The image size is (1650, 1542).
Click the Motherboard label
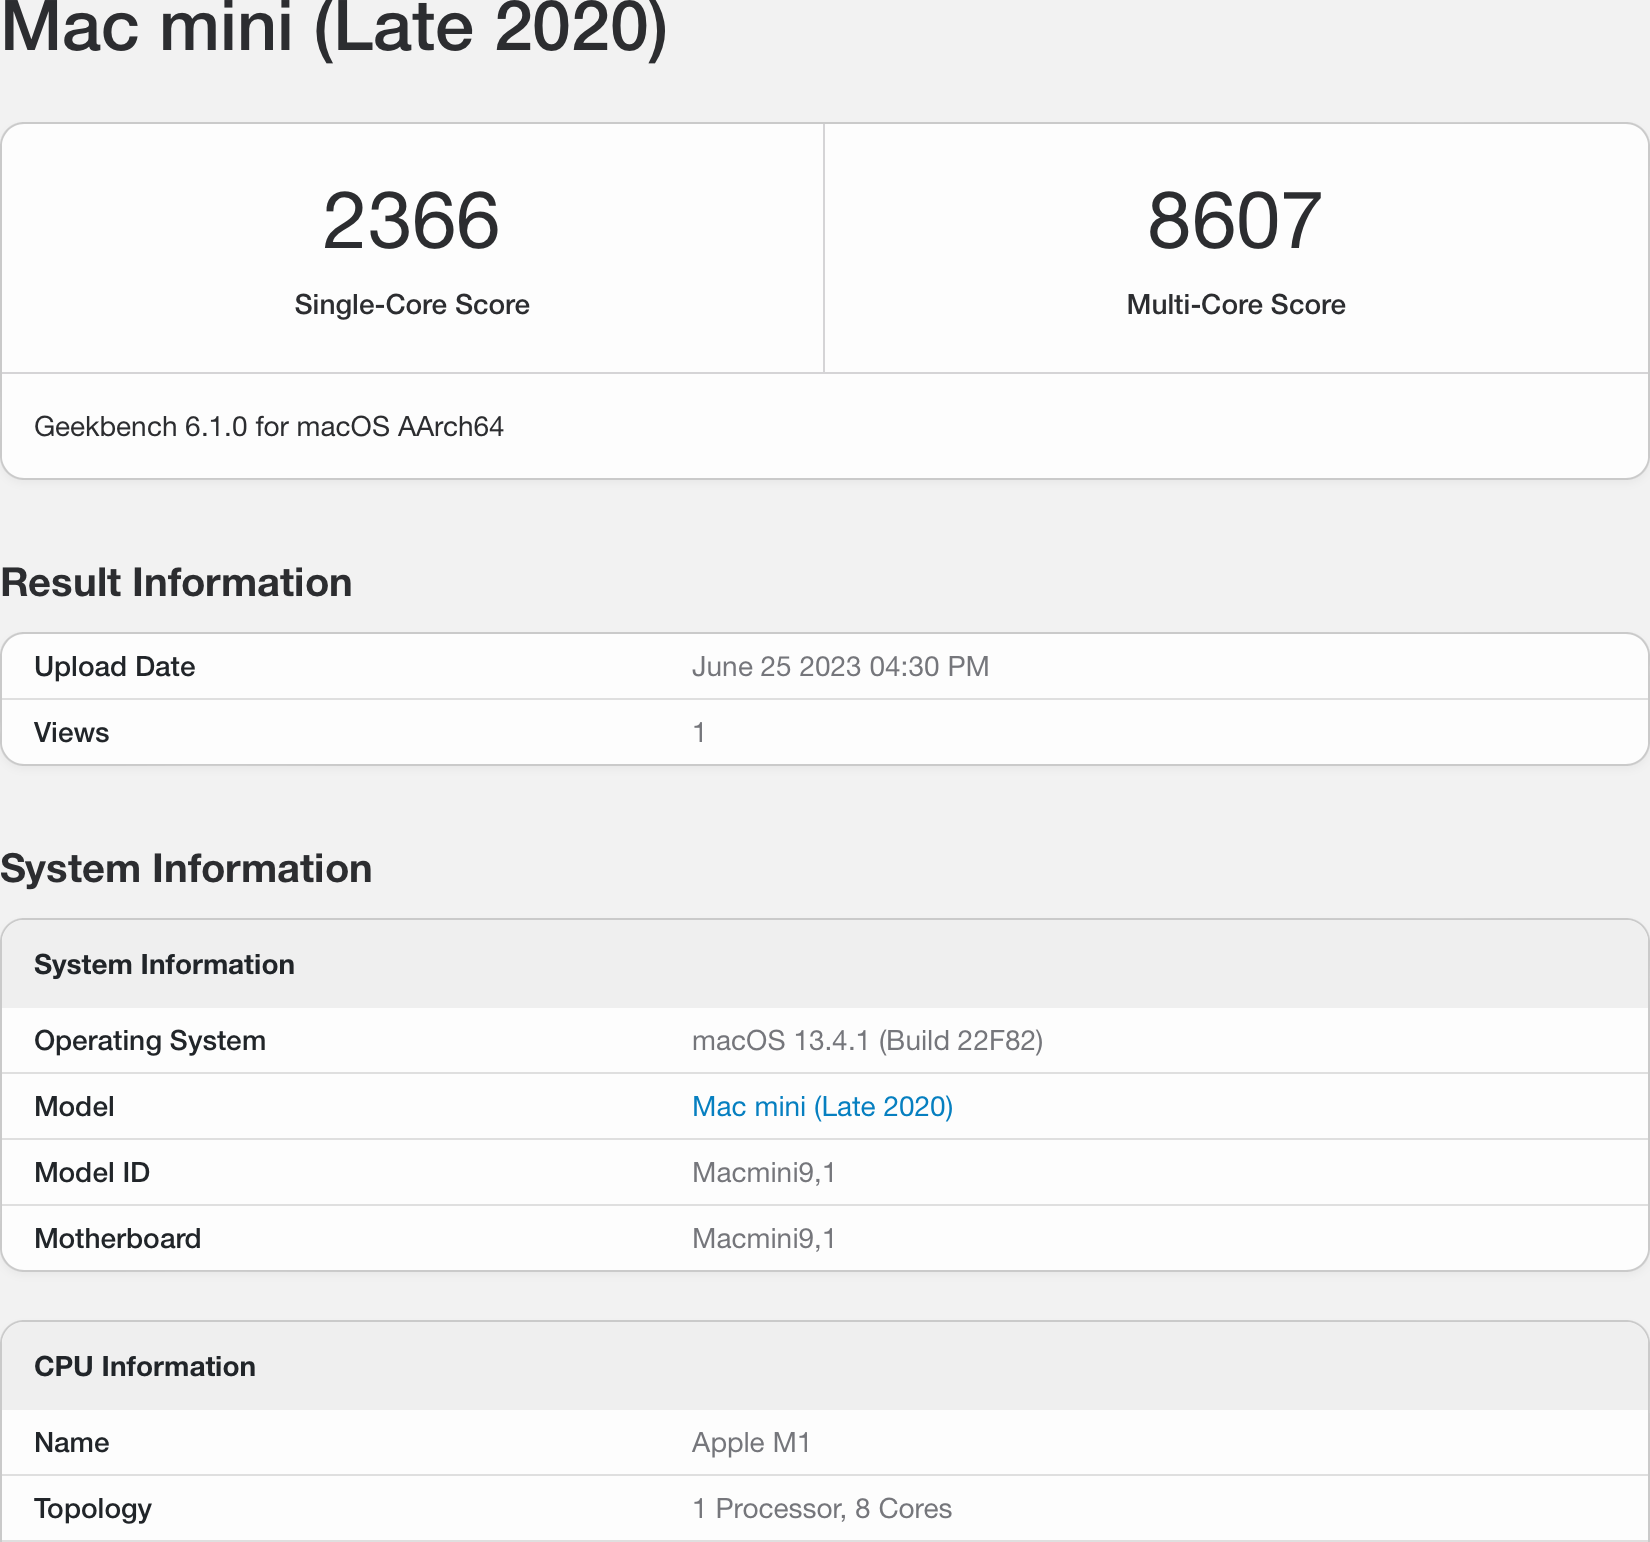118,1238
